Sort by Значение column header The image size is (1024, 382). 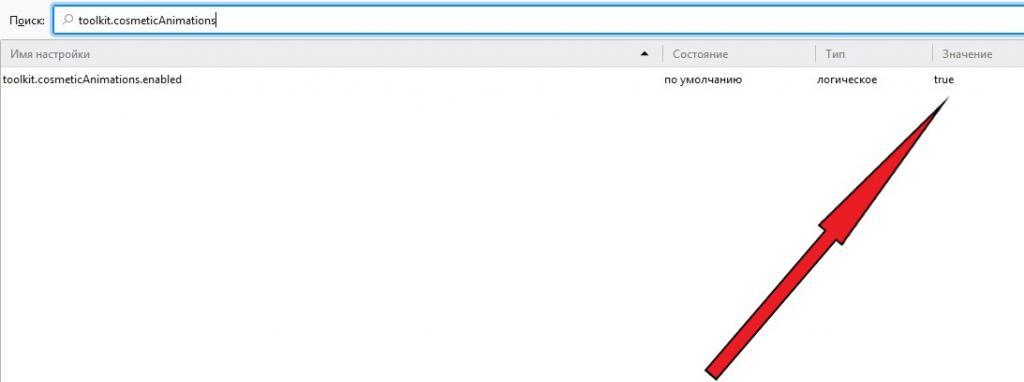[978, 54]
